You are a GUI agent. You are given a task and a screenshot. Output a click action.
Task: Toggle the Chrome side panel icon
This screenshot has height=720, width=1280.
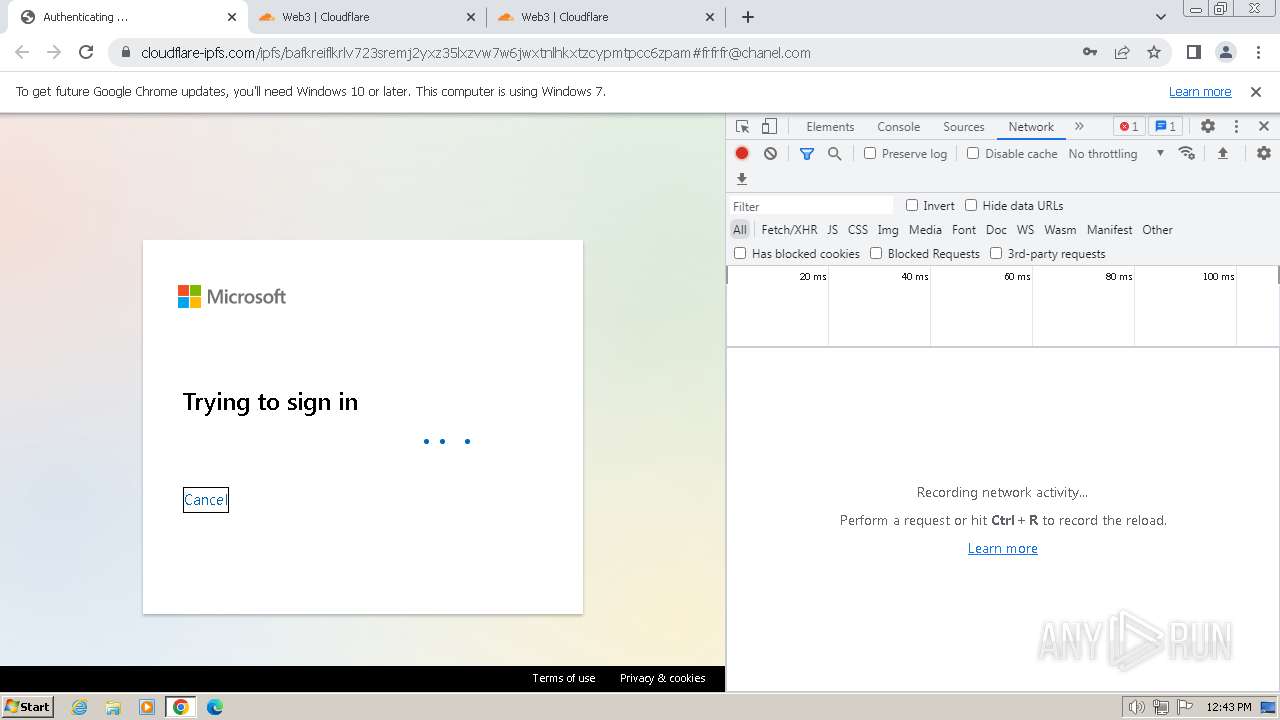(1193, 53)
